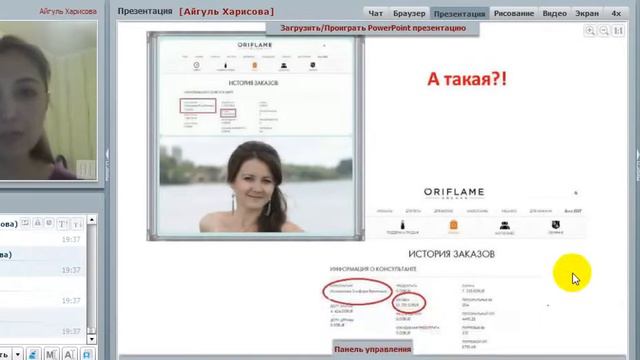Open the Видео tab

coord(554,13)
